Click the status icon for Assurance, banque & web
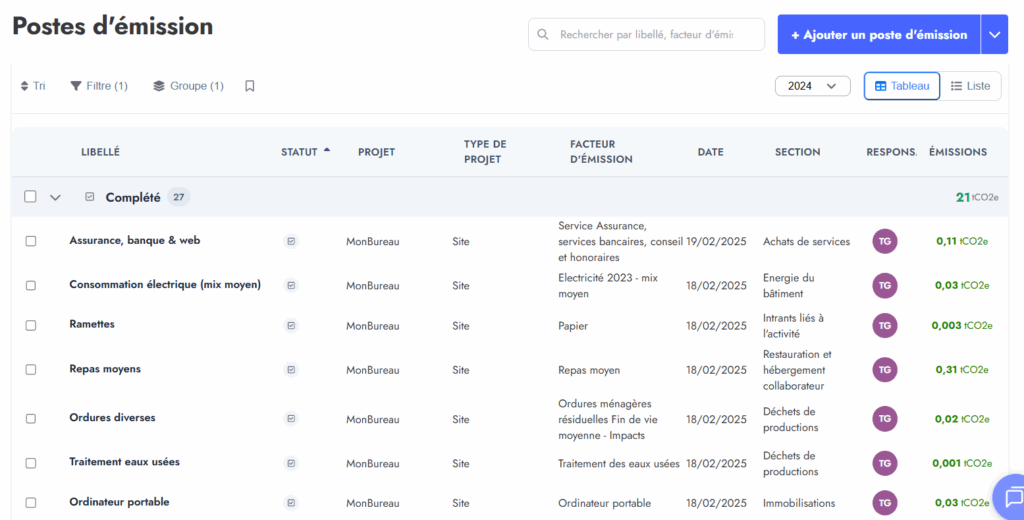 (x=291, y=241)
